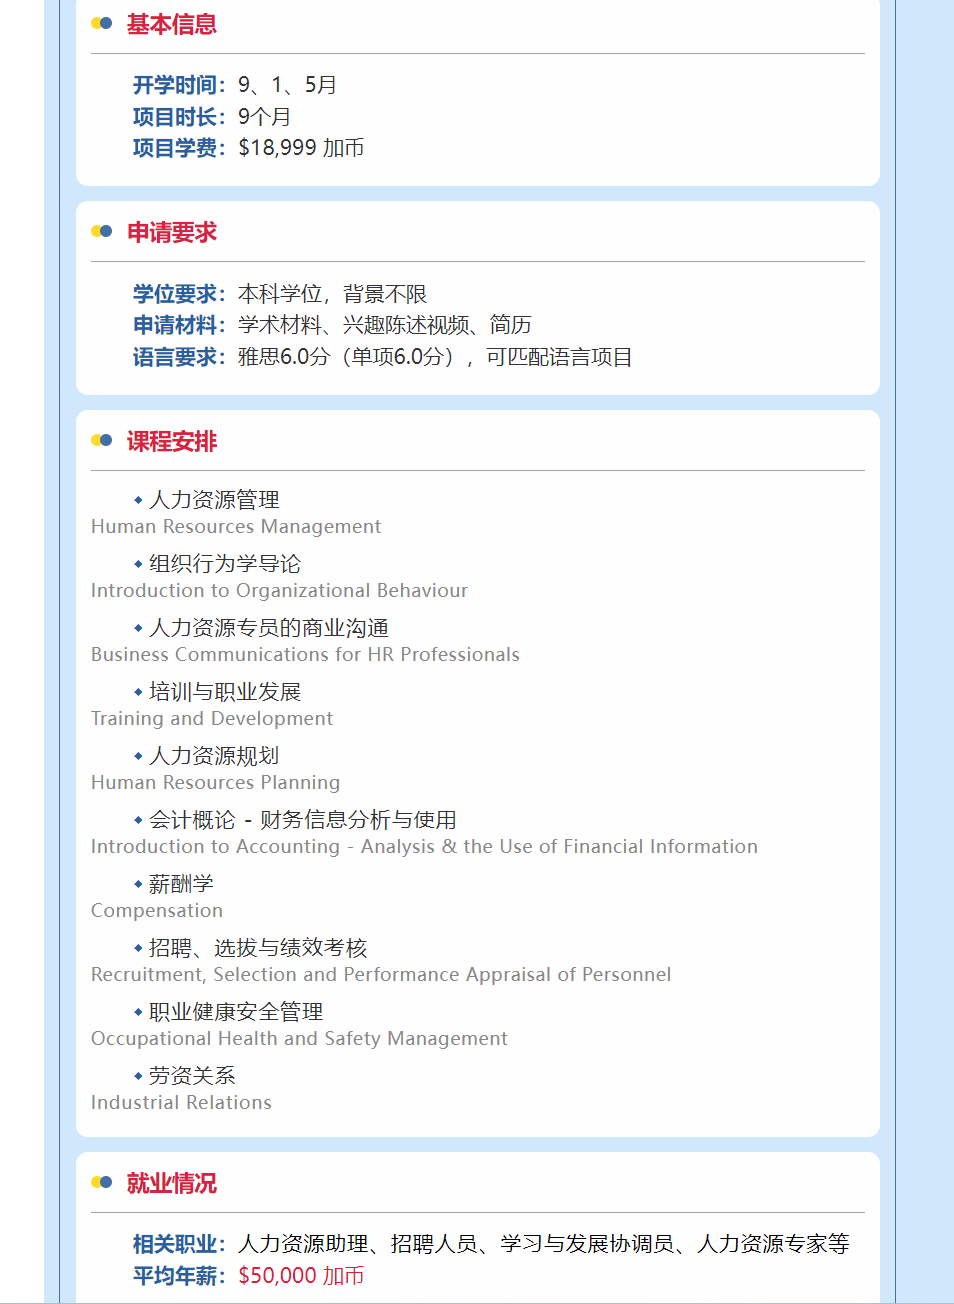Click the diamond bullet before 劳资关系

138,1076
